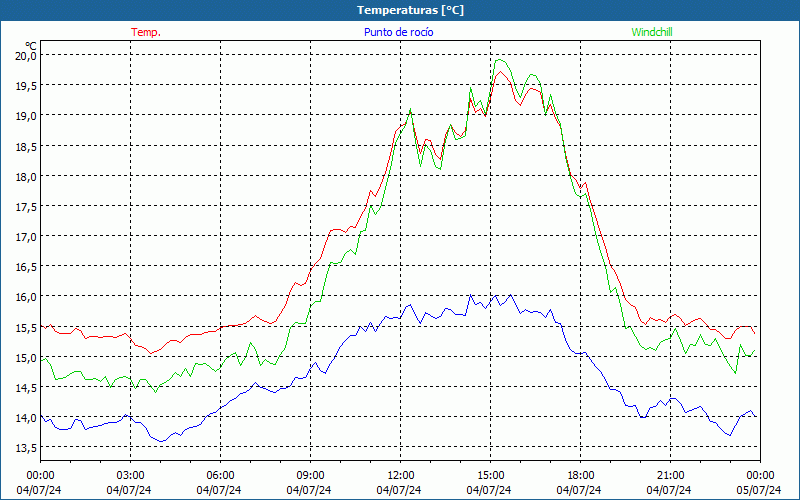Click the '06:00' time axis label

(x=220, y=476)
